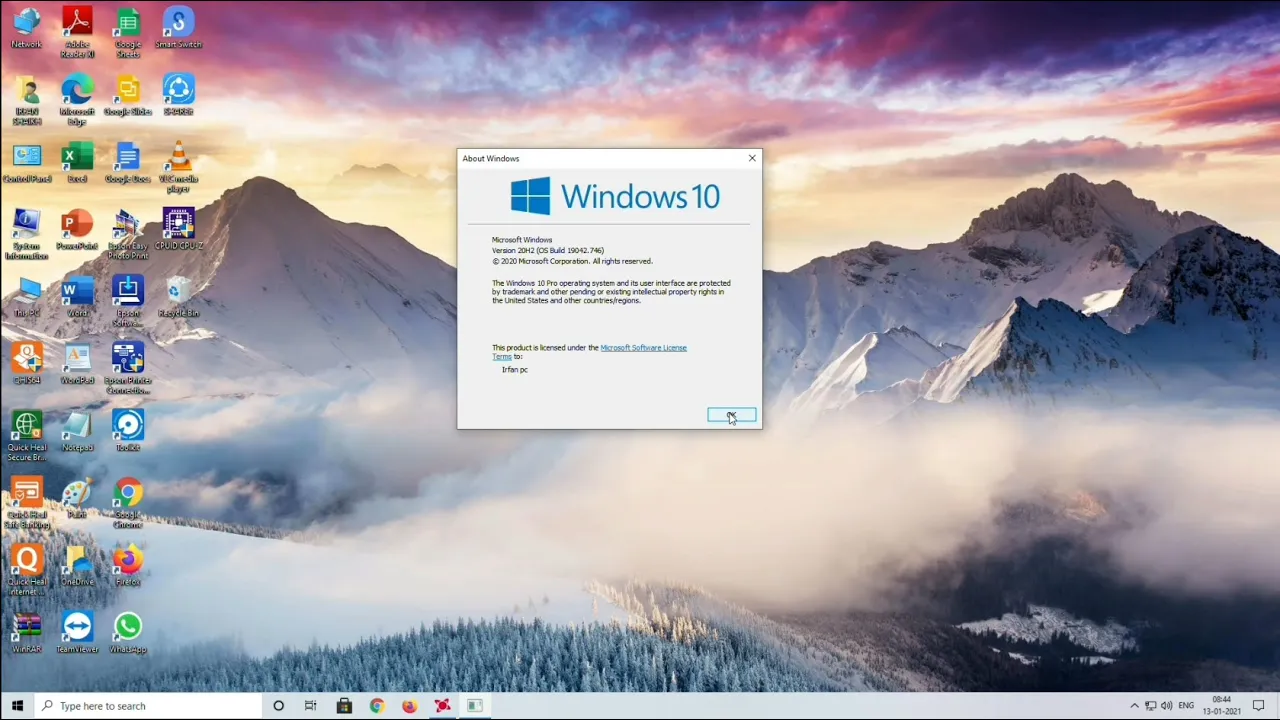Open Control Panel desktop icon
The image size is (1280, 720).
click(x=26, y=163)
